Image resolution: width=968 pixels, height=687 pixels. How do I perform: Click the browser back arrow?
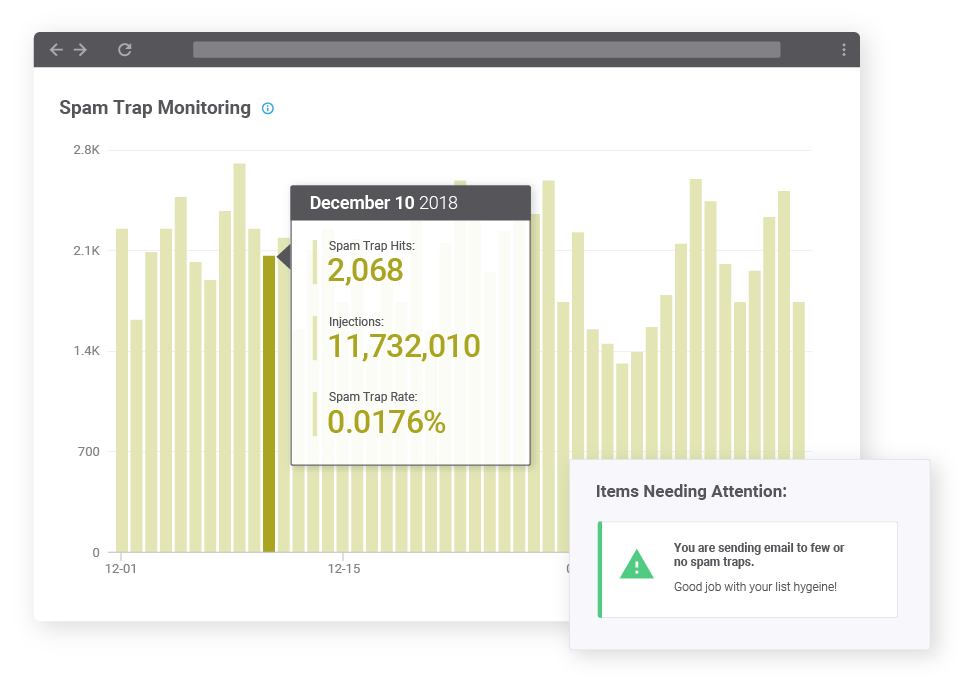(56, 50)
